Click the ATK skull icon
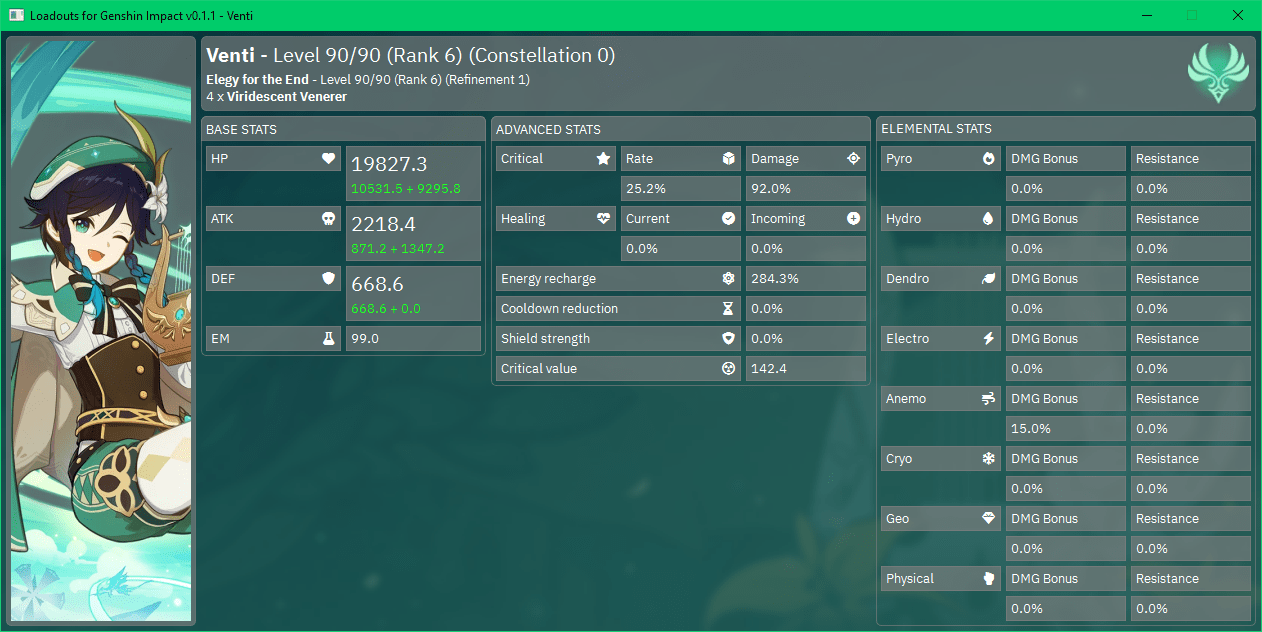1262x632 pixels. [328, 219]
